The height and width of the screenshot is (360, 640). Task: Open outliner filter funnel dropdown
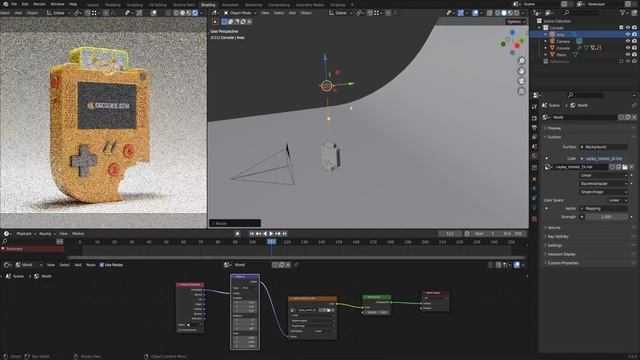tap(625, 13)
